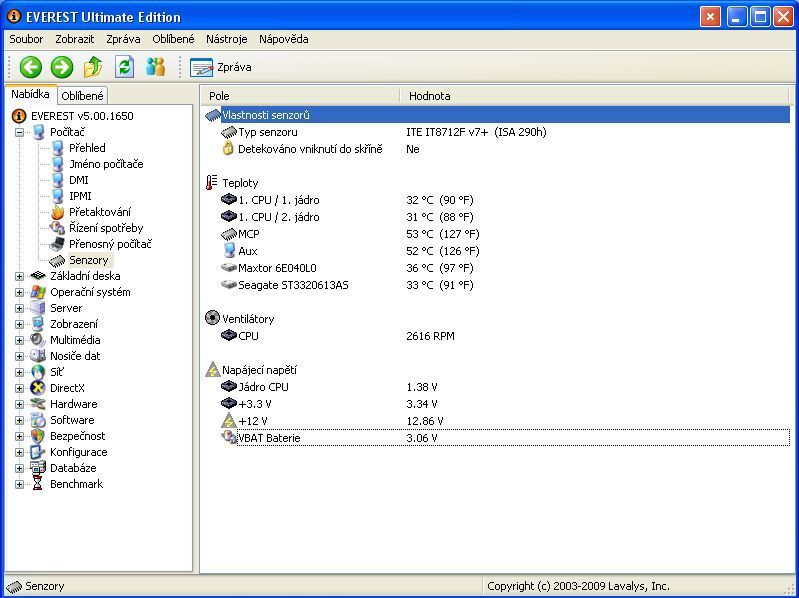Screen dimensions: 799x598
Task: Open the Nástroje menu
Action: pos(226,39)
